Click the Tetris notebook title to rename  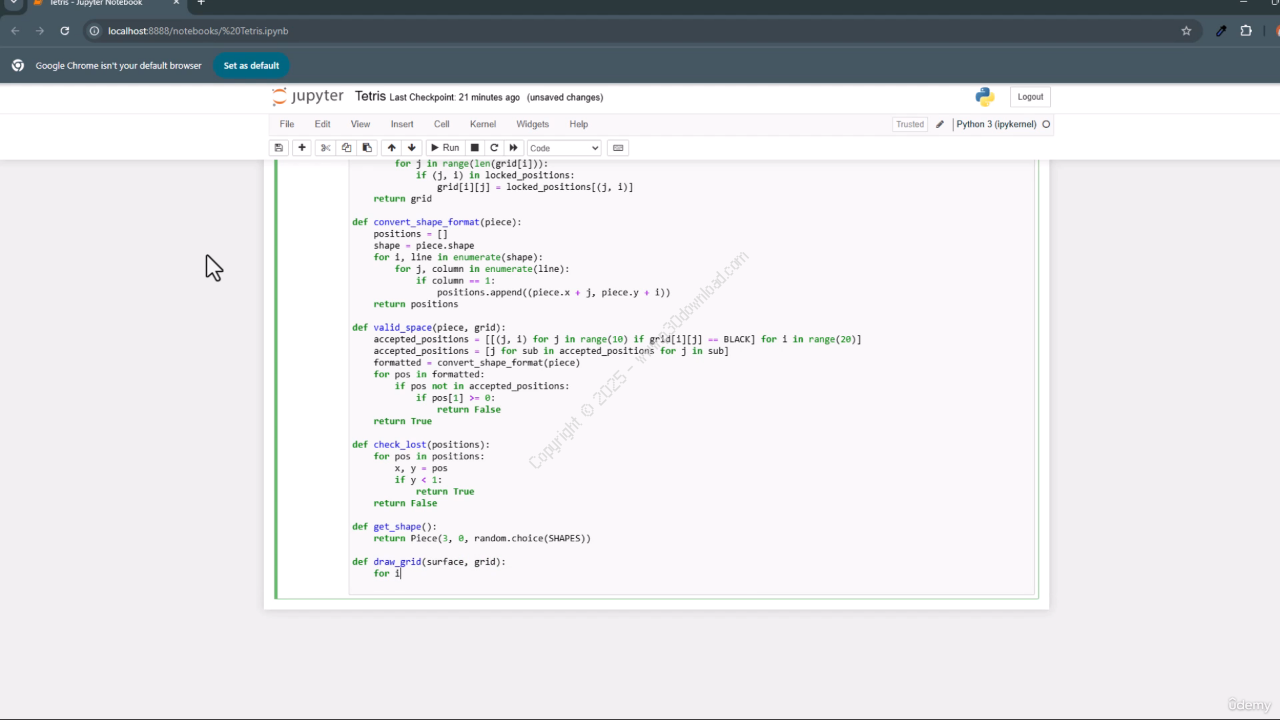coord(370,97)
